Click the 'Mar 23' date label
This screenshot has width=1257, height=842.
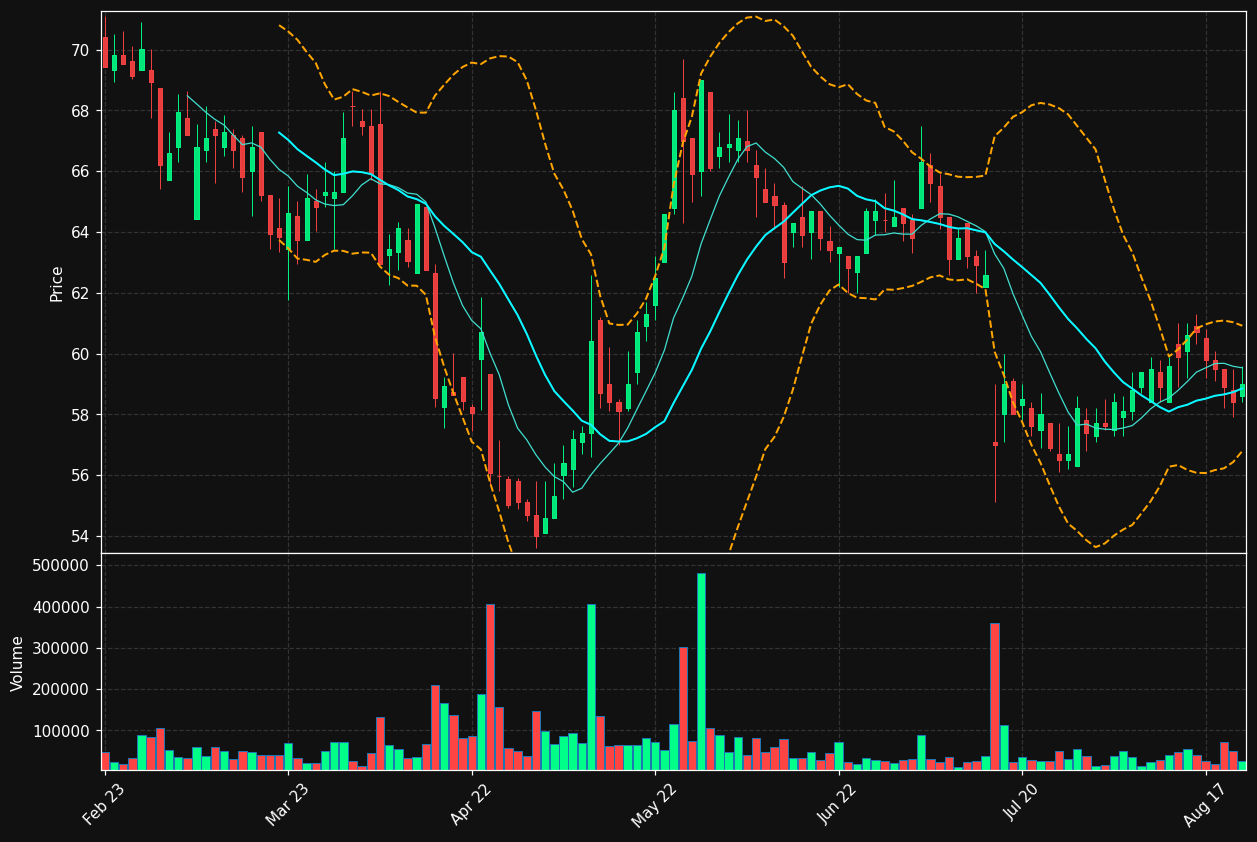click(288, 804)
